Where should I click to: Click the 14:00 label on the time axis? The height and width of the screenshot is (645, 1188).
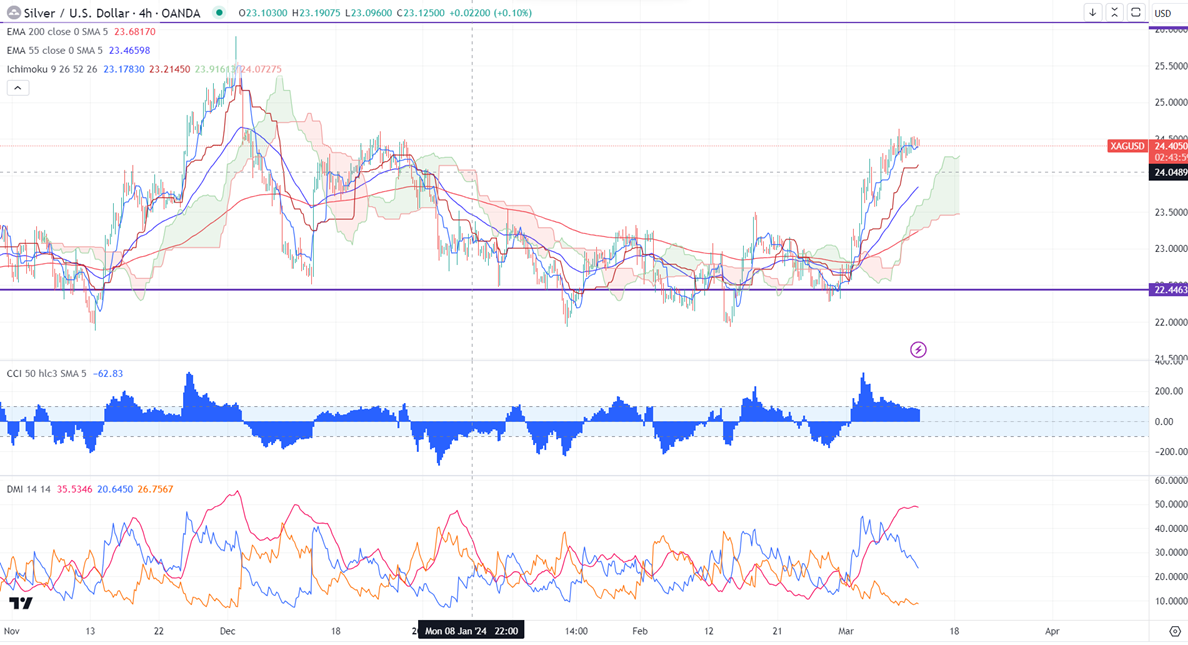click(576, 631)
